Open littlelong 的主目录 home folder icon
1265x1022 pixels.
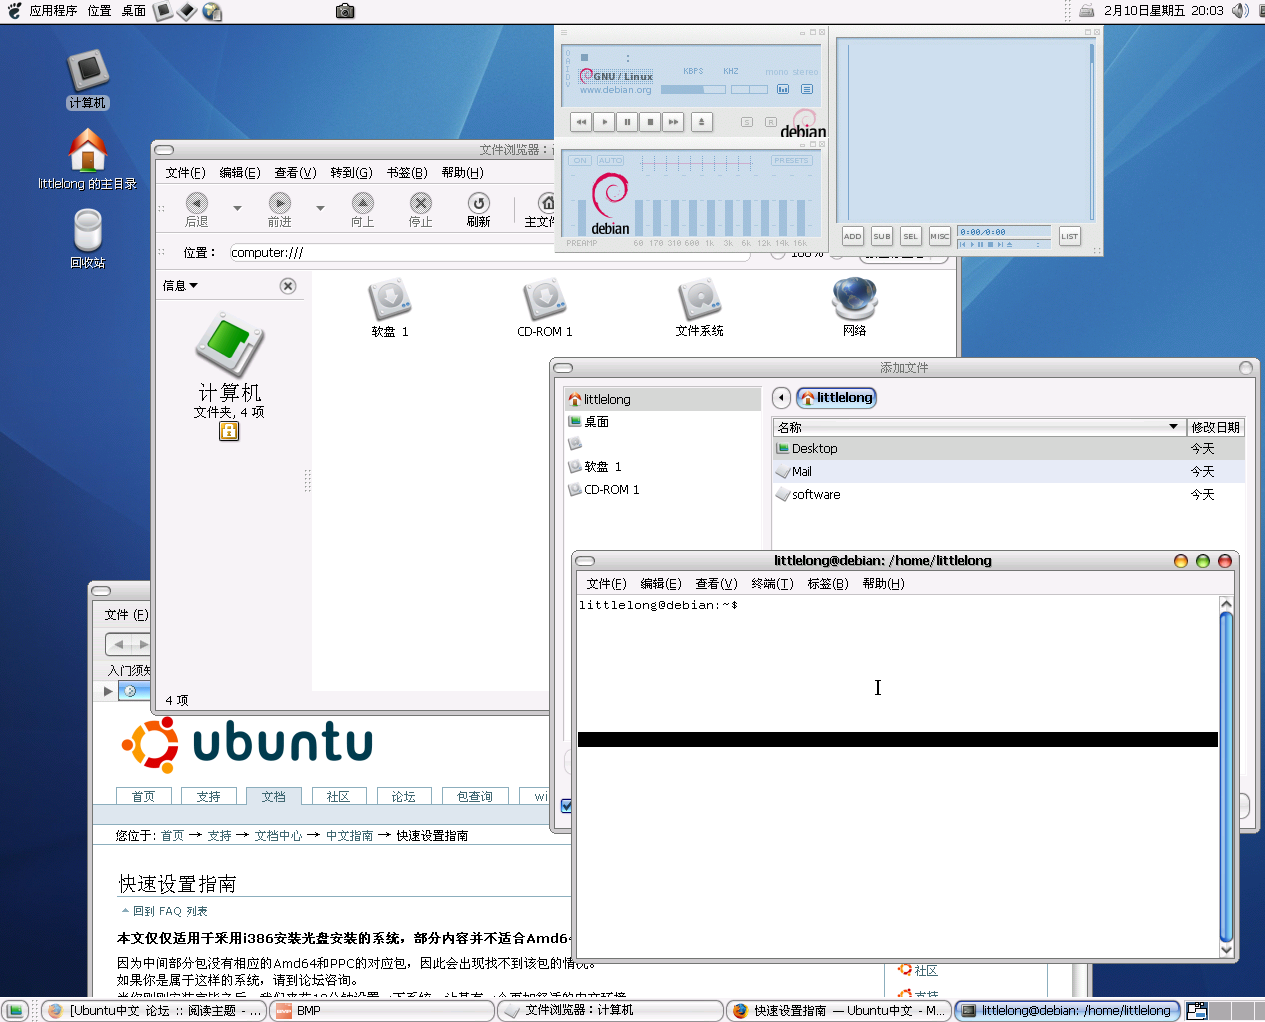(x=87, y=159)
